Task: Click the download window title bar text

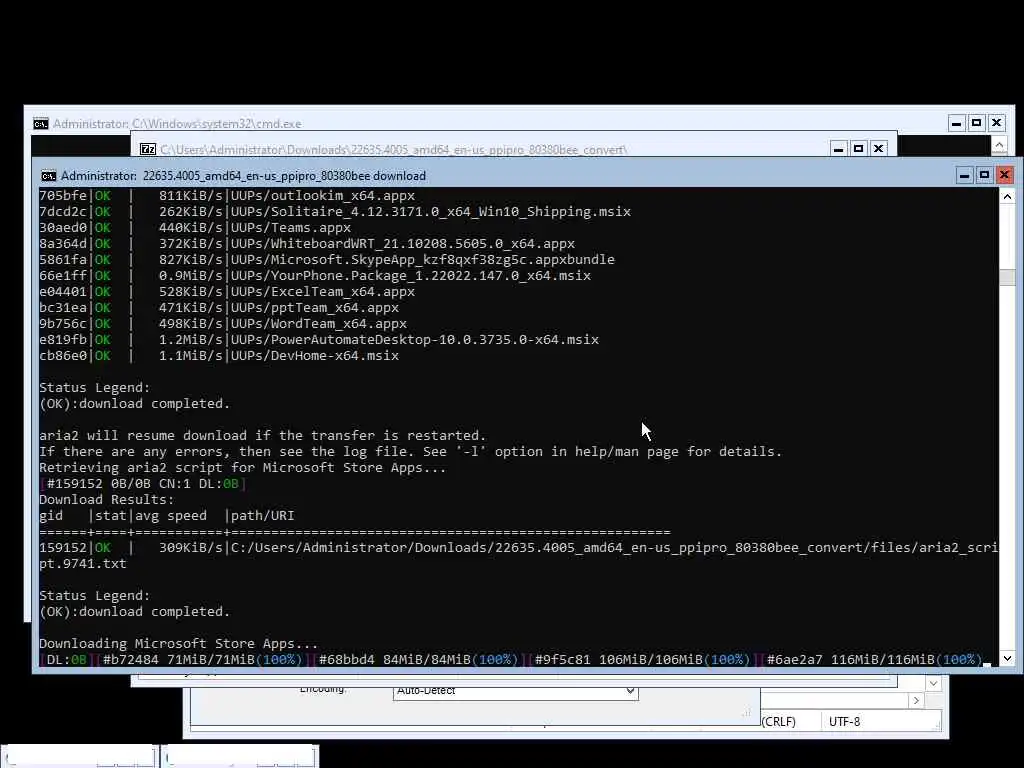Action: [x=243, y=176]
